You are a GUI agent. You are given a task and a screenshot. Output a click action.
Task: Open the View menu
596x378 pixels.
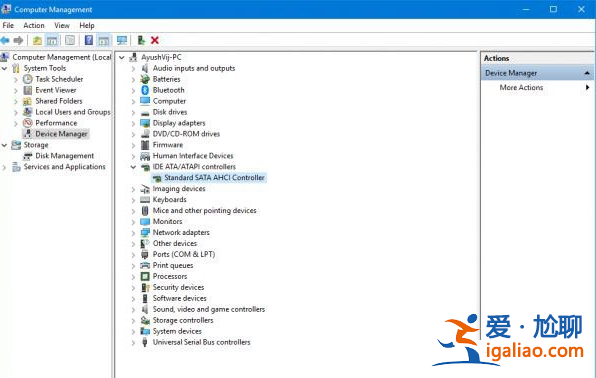point(62,25)
